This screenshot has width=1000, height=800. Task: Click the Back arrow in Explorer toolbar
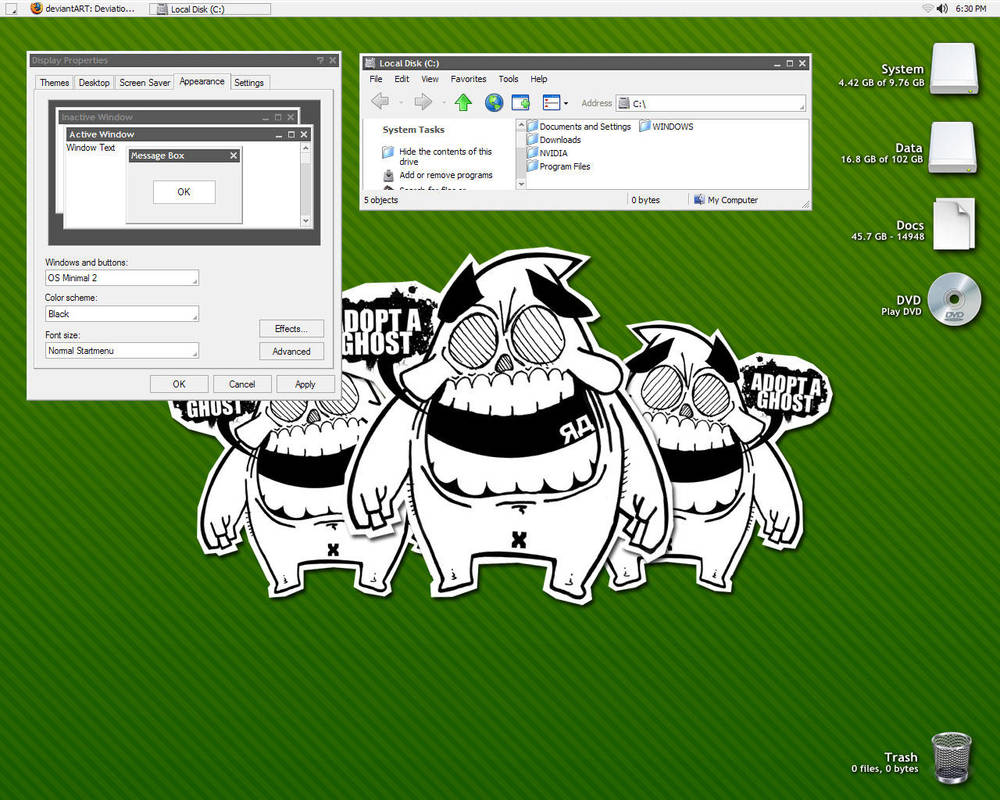[381, 101]
